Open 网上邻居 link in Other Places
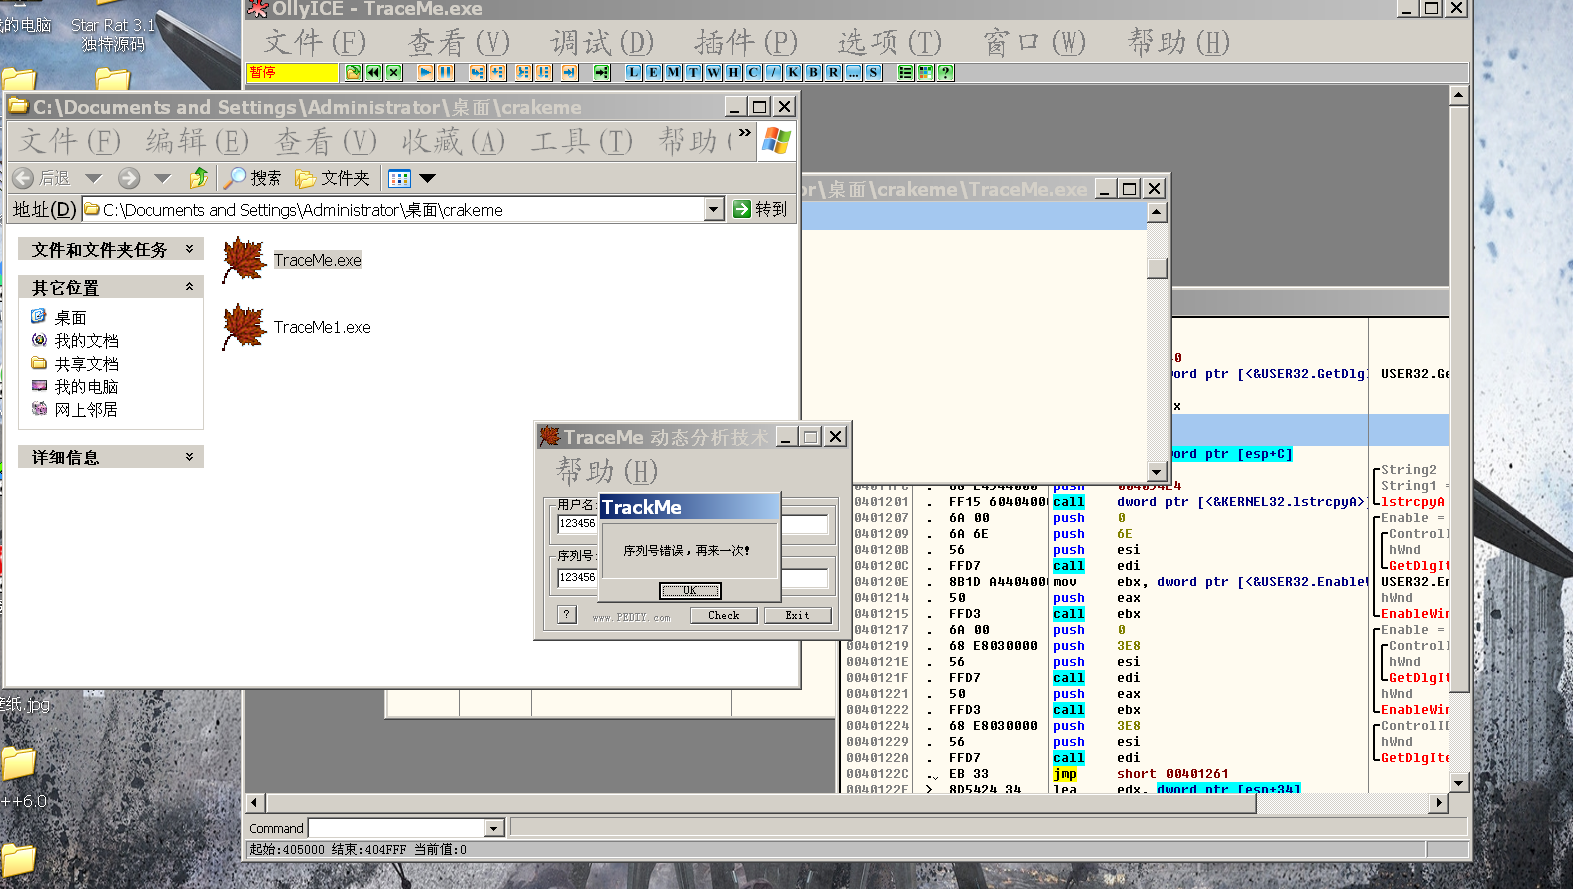Screen dimensions: 1573x889 86,410
